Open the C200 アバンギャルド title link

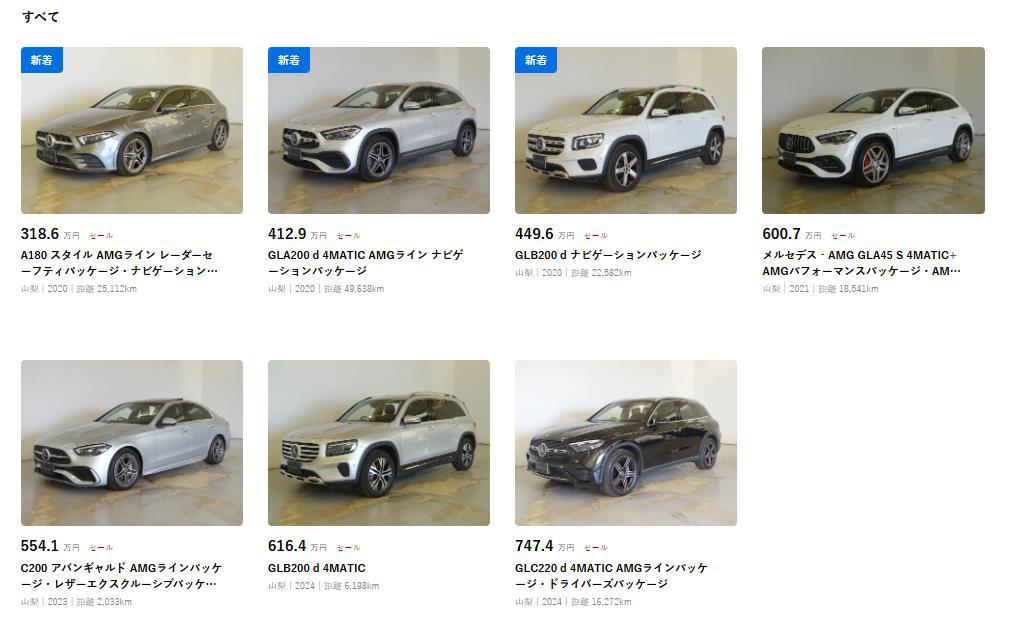click(x=121, y=576)
